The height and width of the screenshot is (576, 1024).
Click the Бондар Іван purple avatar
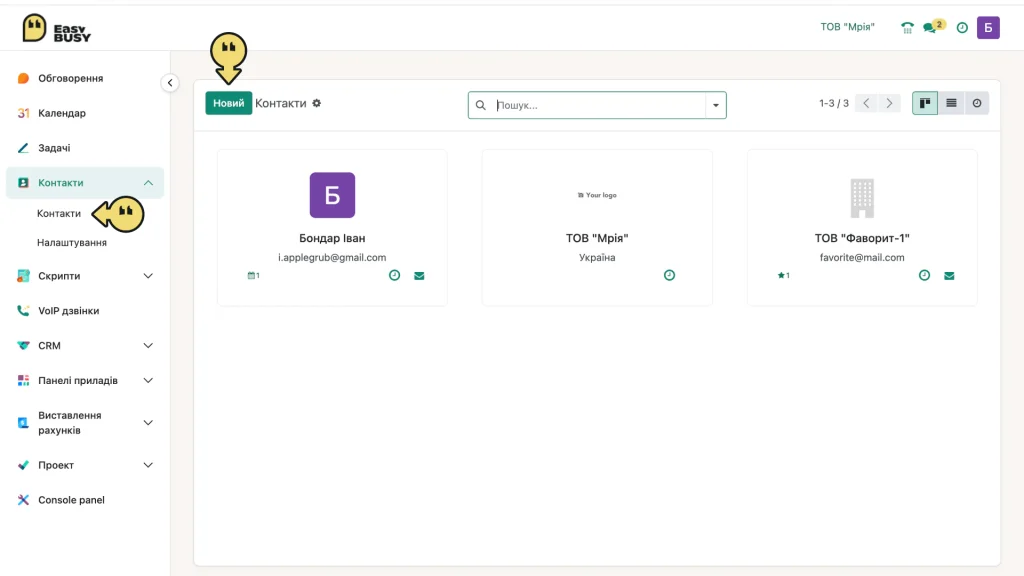tap(332, 195)
